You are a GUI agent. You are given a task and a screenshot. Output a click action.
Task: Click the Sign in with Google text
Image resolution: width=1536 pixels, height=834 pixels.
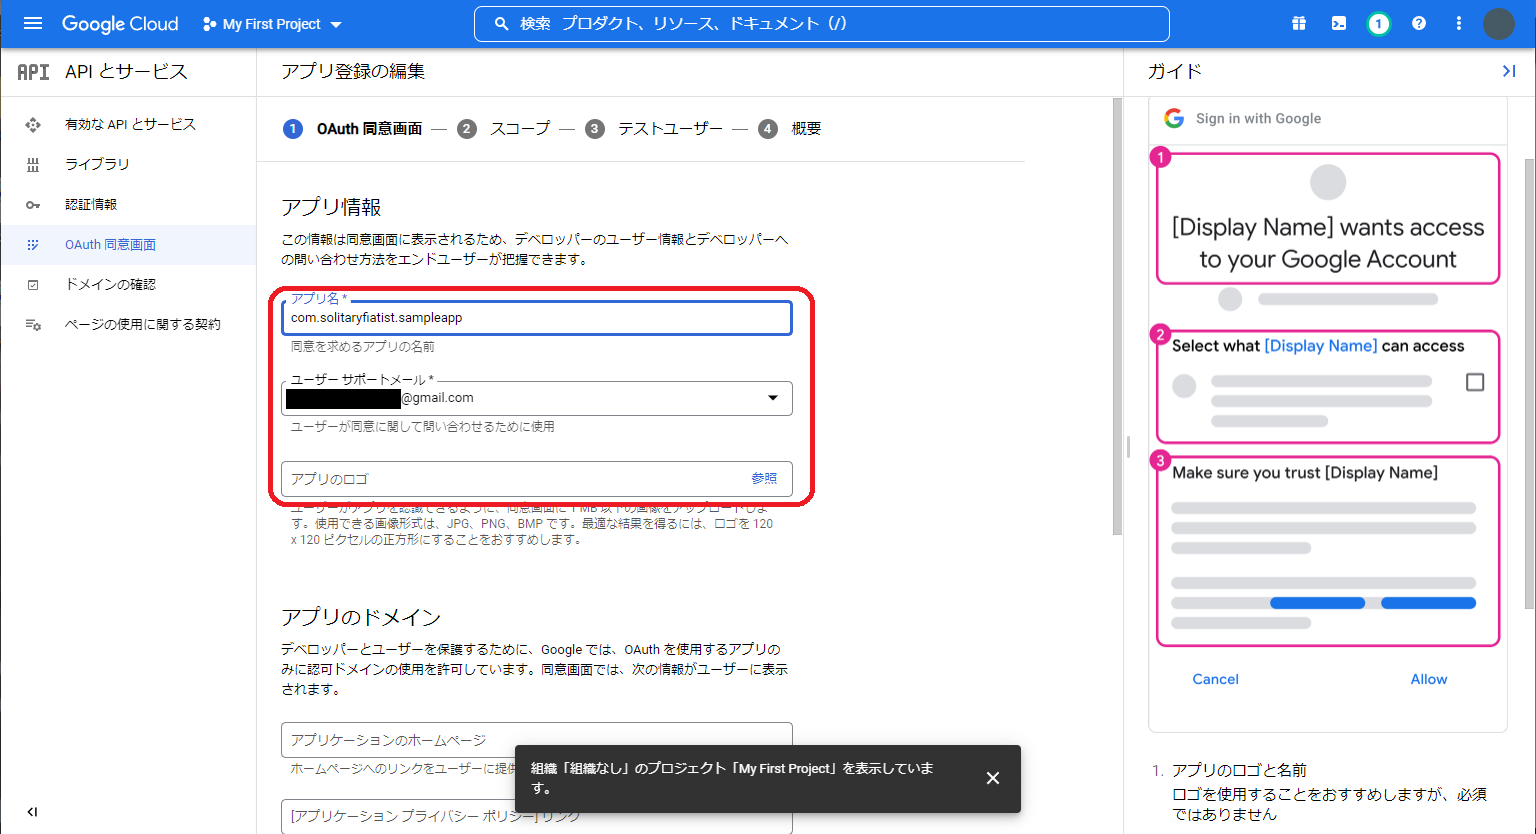[1258, 118]
